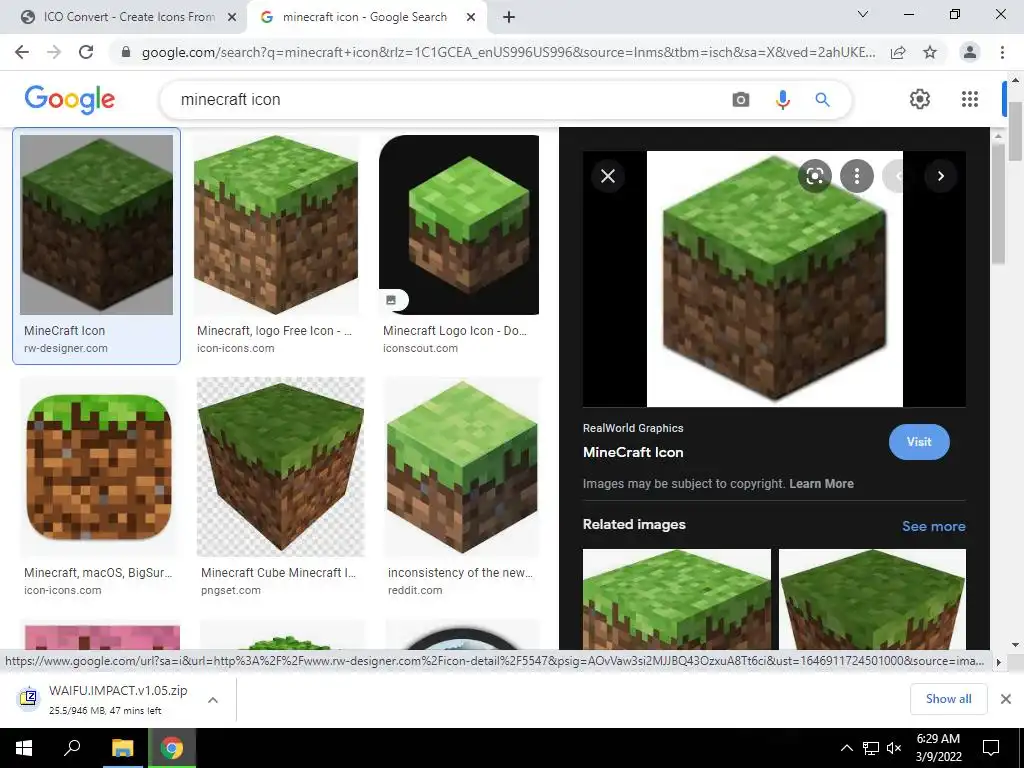Viewport: 1024px width, 768px height.
Task: Open the network status tray icon
Action: point(871,748)
